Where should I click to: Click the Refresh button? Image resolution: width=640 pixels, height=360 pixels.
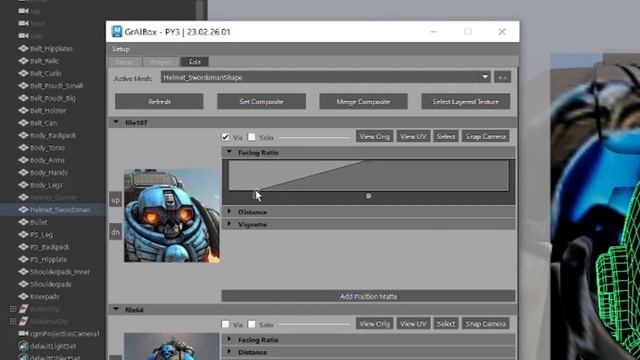coord(159,101)
